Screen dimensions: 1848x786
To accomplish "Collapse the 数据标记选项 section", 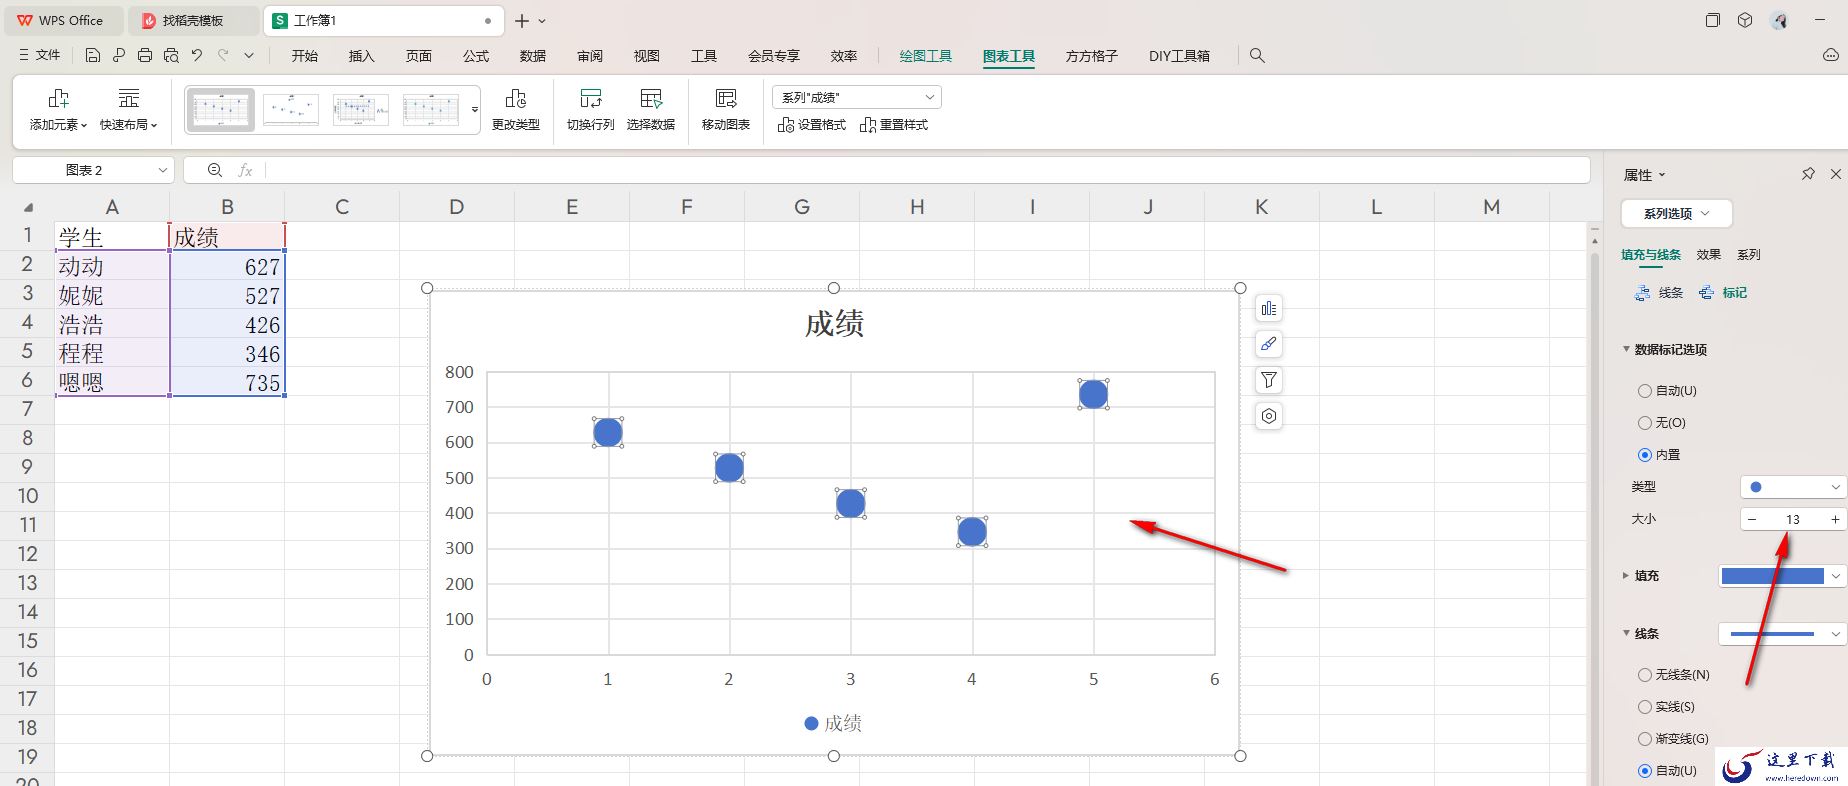I will (1626, 349).
